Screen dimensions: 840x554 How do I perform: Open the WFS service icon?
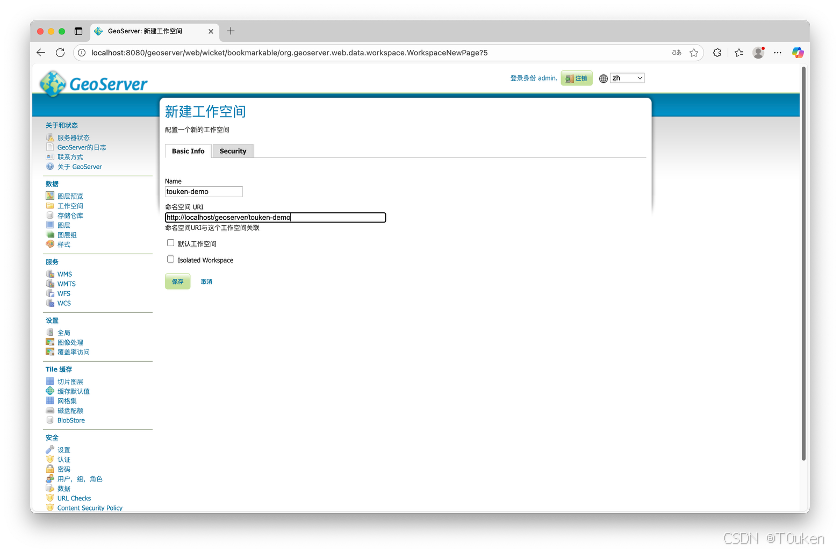click(50, 293)
